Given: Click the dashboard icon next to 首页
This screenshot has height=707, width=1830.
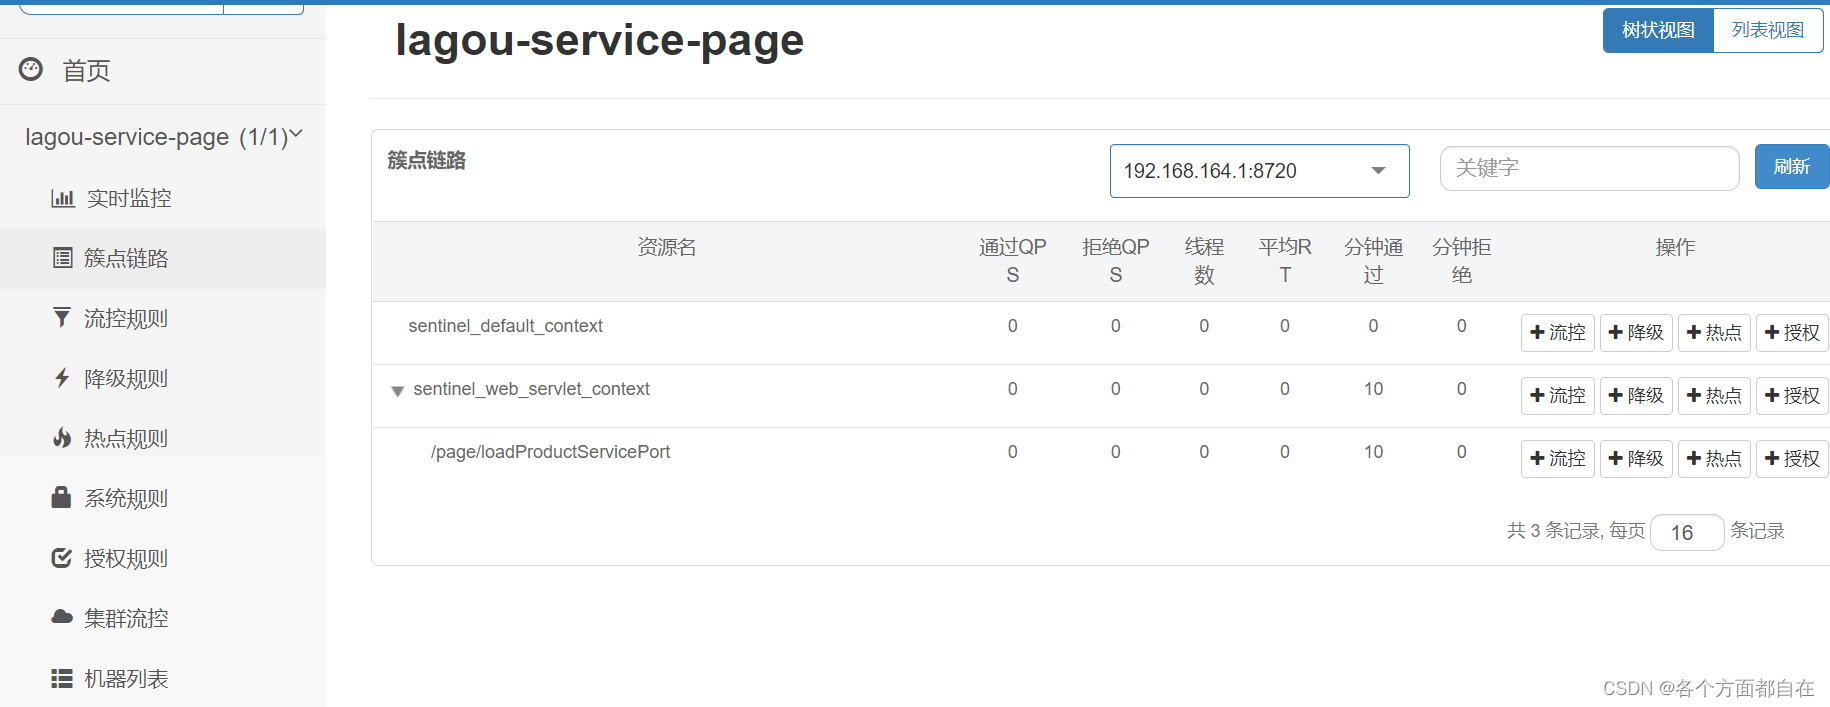Looking at the screenshot, I should [x=31, y=69].
